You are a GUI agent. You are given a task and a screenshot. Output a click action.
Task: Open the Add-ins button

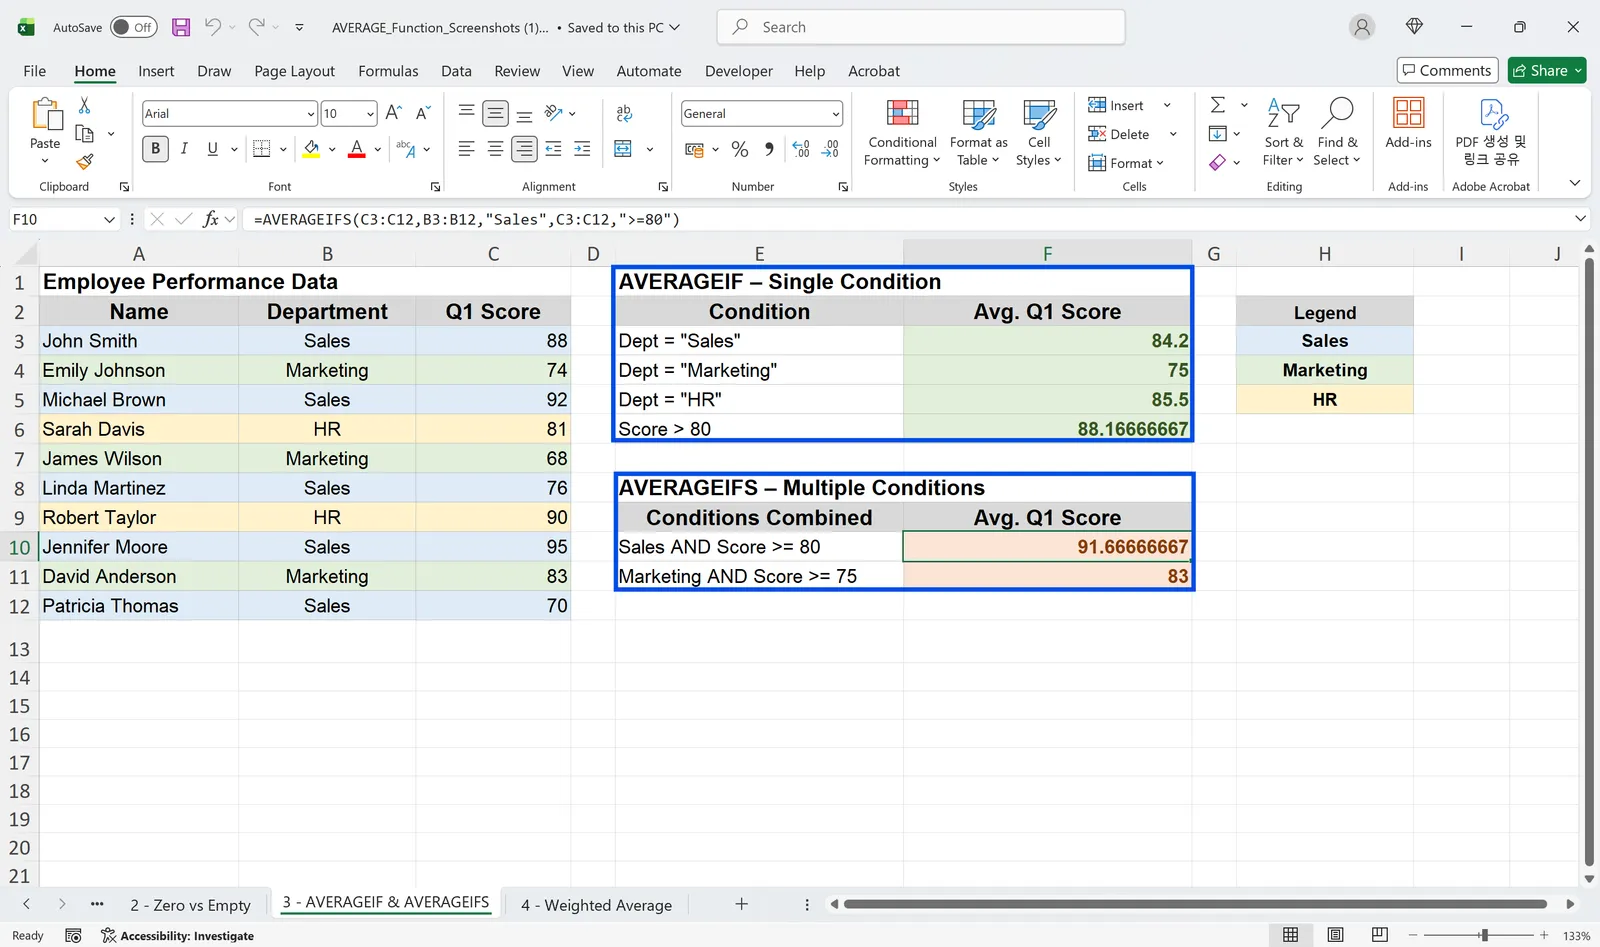click(1408, 124)
